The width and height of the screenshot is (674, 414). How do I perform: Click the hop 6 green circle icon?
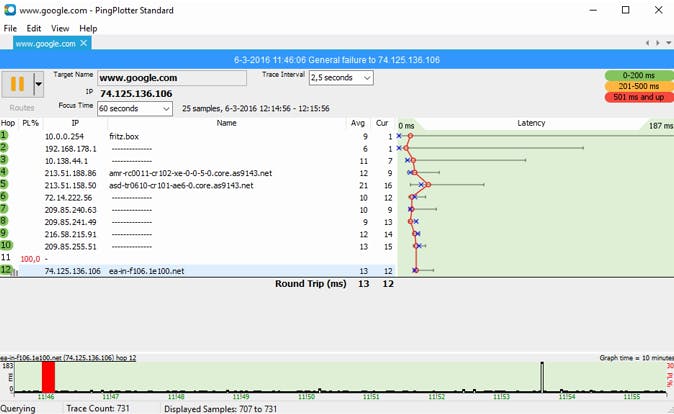[x=4, y=196]
